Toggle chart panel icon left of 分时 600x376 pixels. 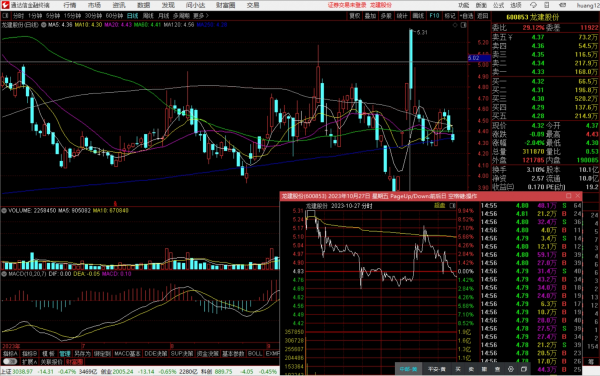pos(5,16)
